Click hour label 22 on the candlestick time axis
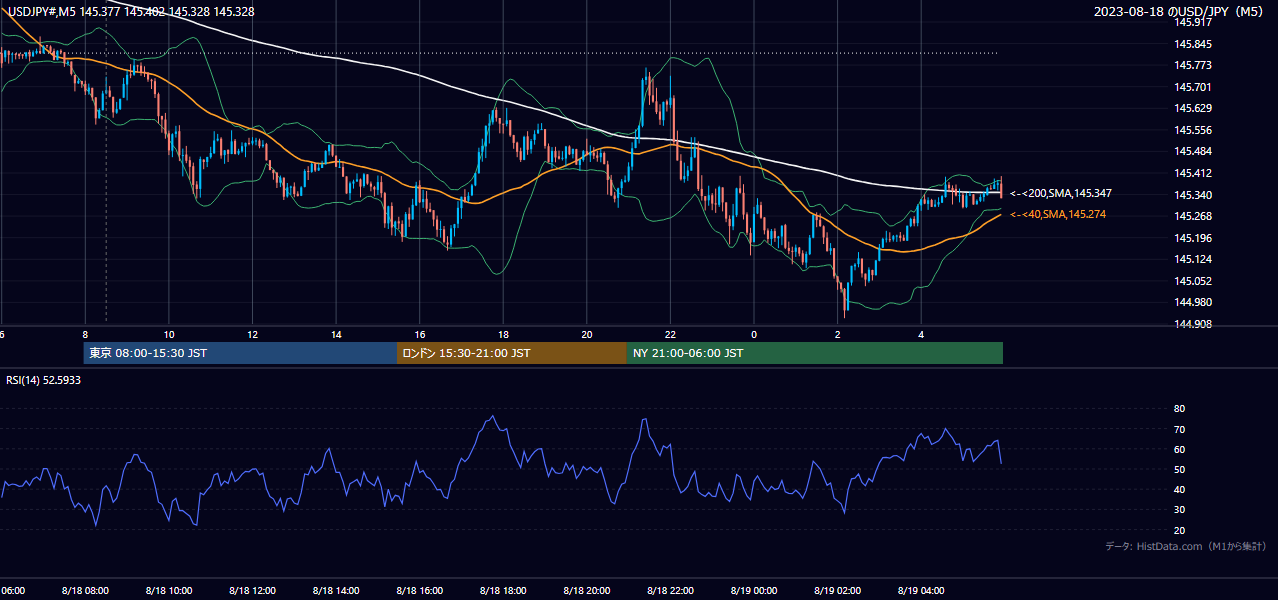 tap(670, 334)
